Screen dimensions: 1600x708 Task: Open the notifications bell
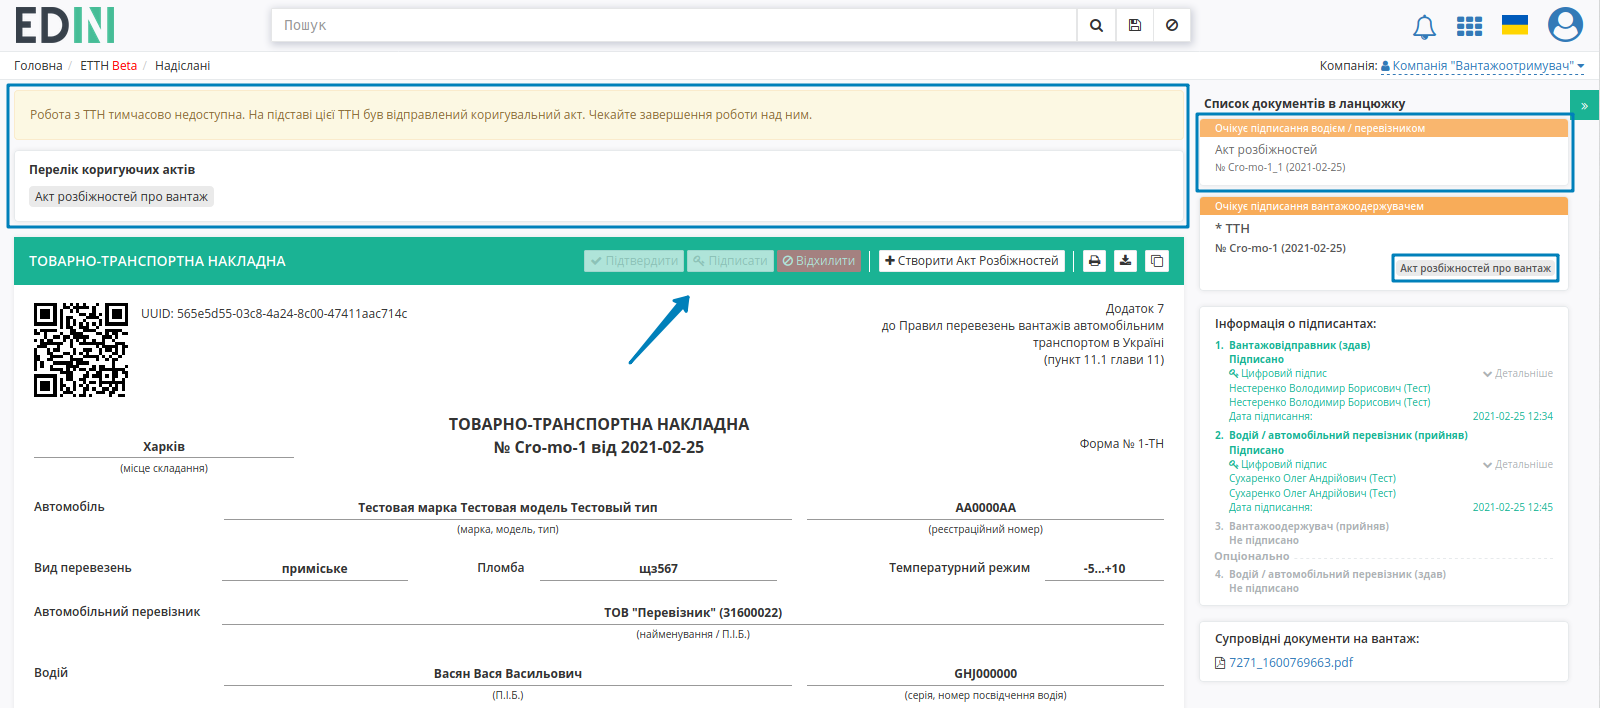pos(1424,27)
